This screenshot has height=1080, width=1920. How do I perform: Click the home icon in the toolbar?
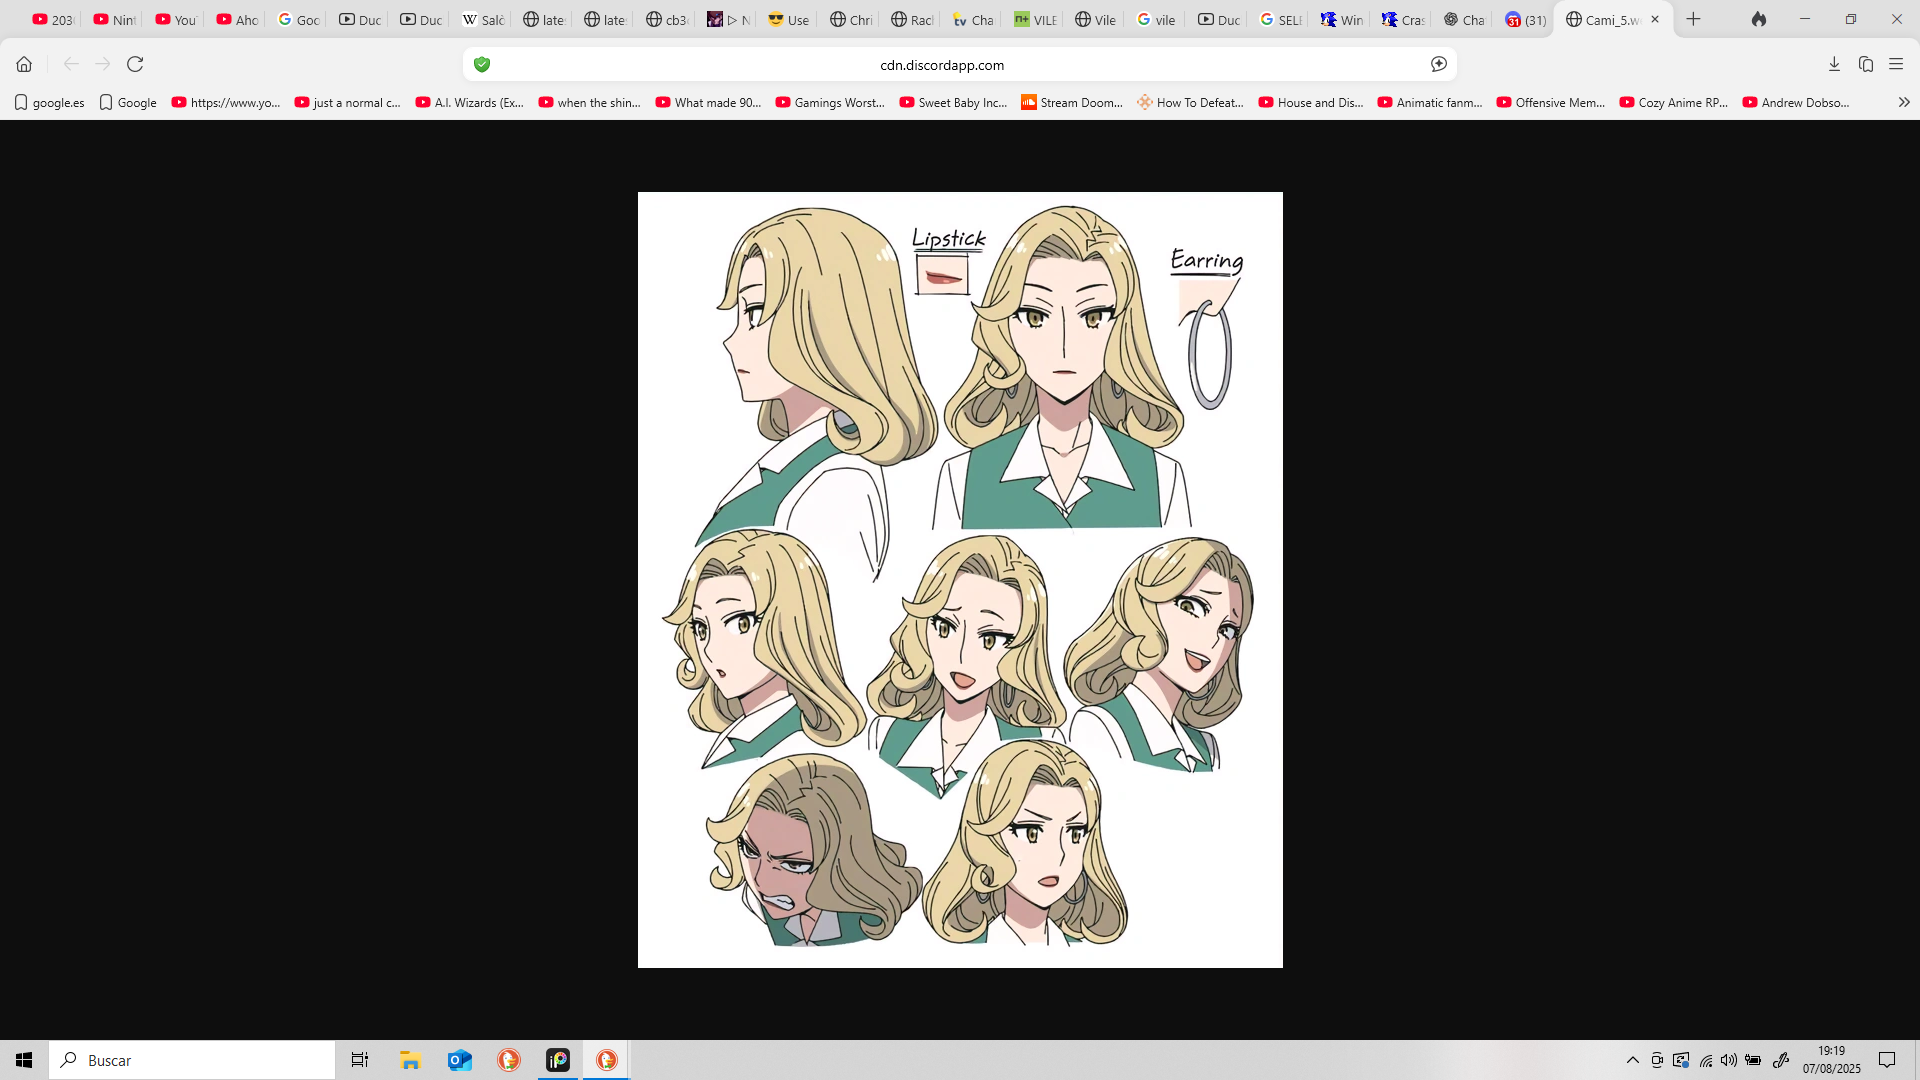point(24,64)
